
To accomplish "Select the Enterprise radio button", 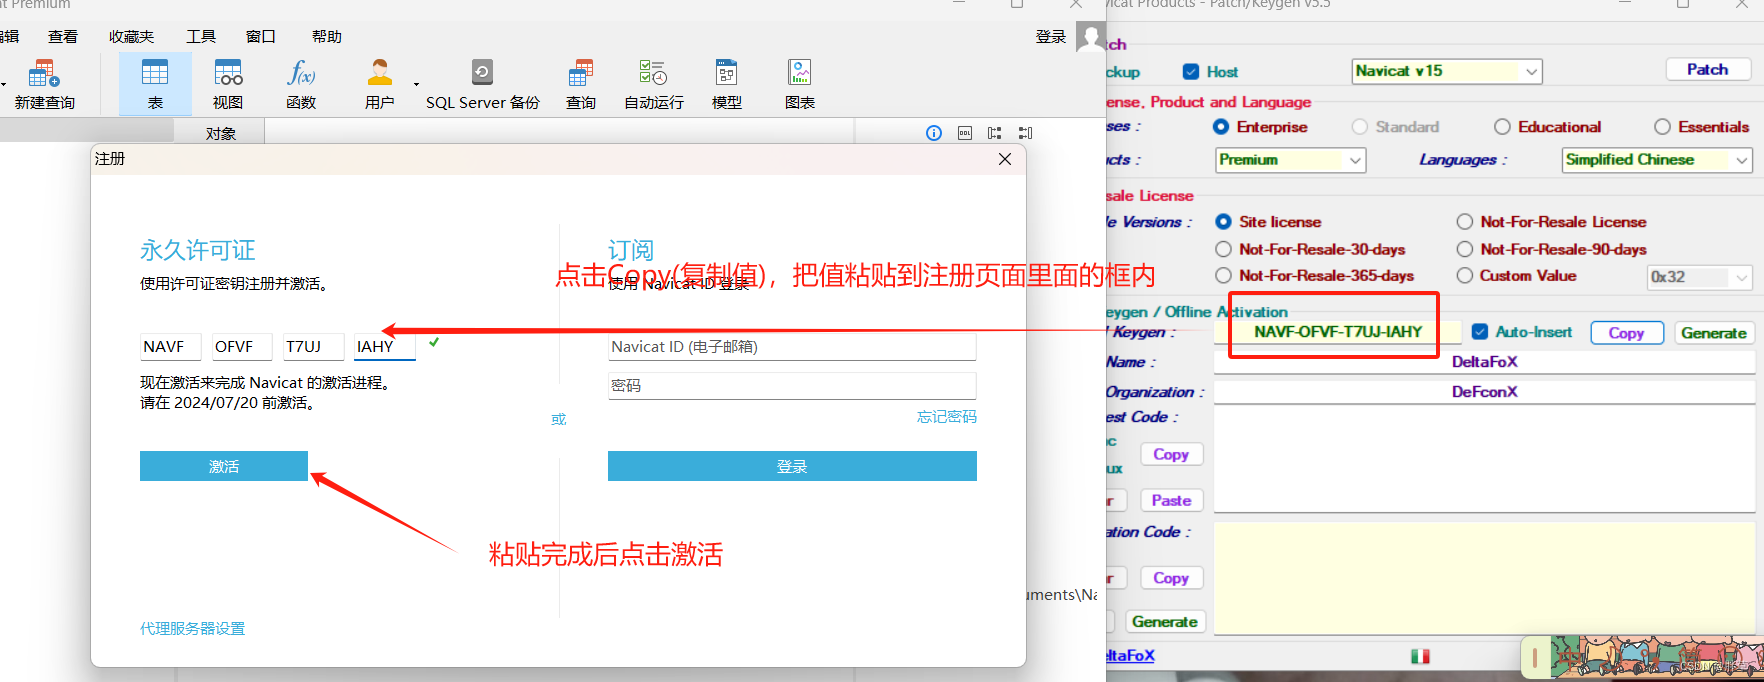I will pyautogui.click(x=1221, y=127).
